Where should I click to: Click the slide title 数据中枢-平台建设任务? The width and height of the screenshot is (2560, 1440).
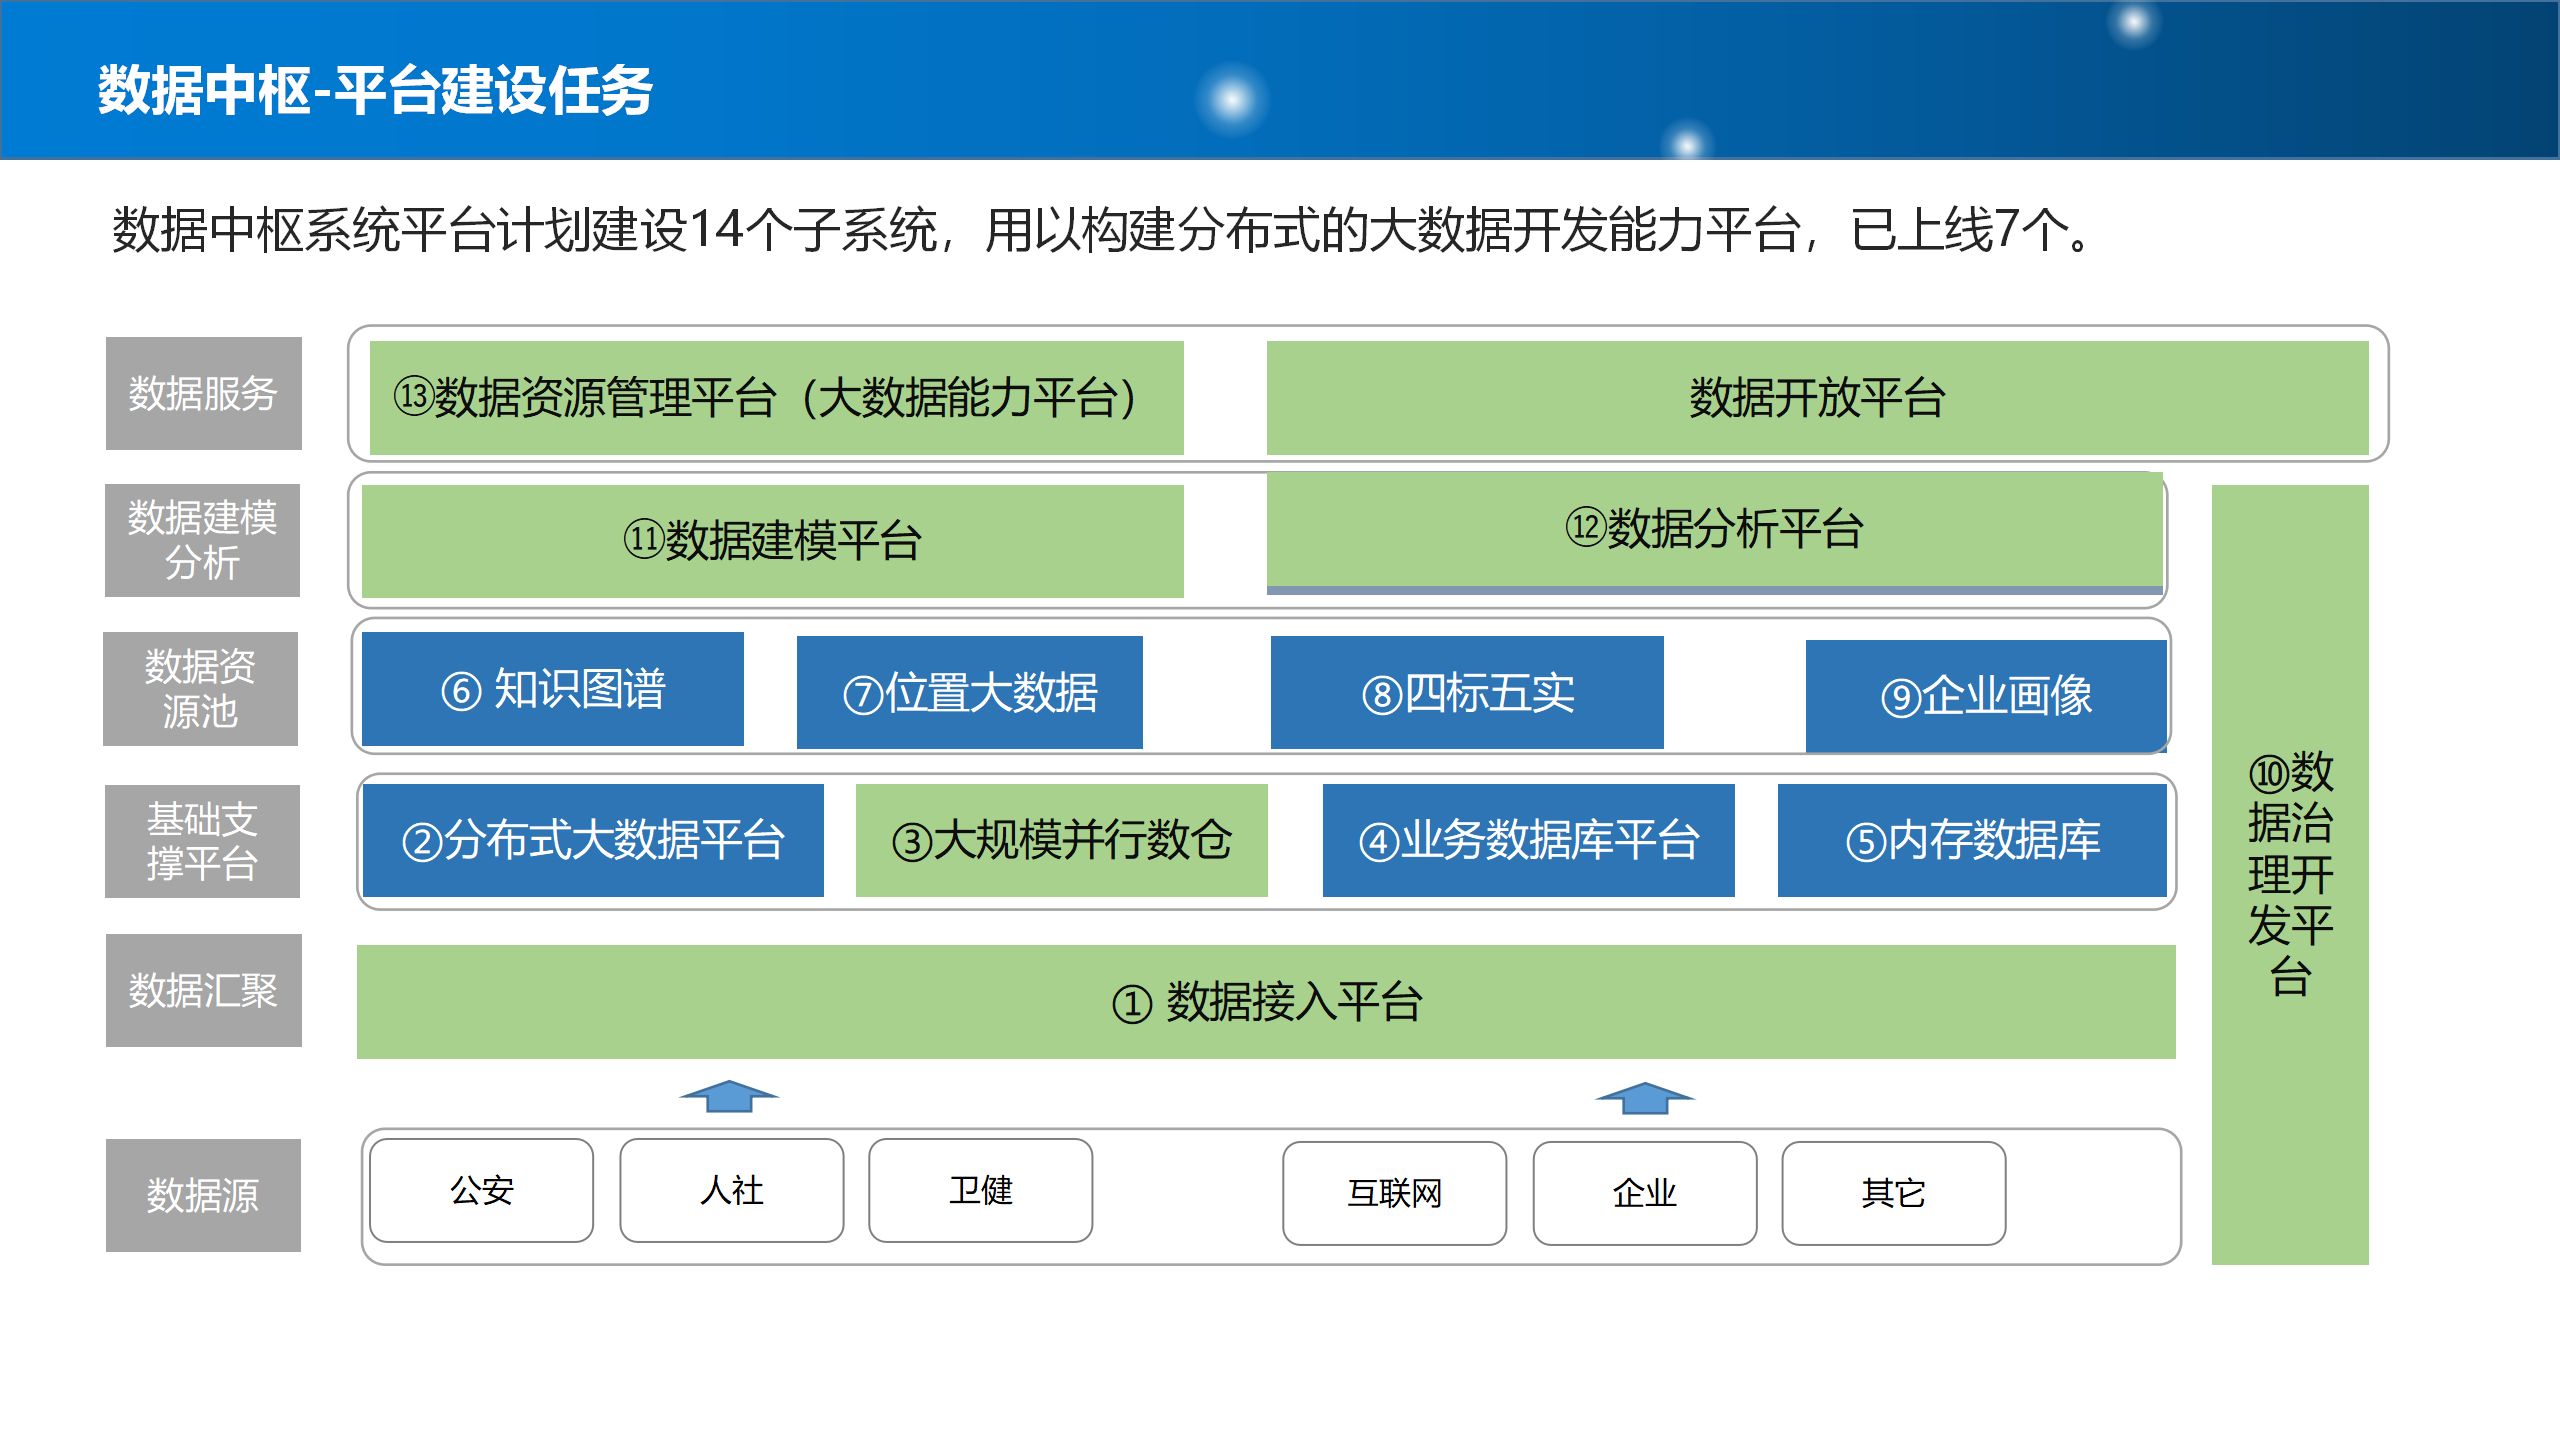(375, 91)
